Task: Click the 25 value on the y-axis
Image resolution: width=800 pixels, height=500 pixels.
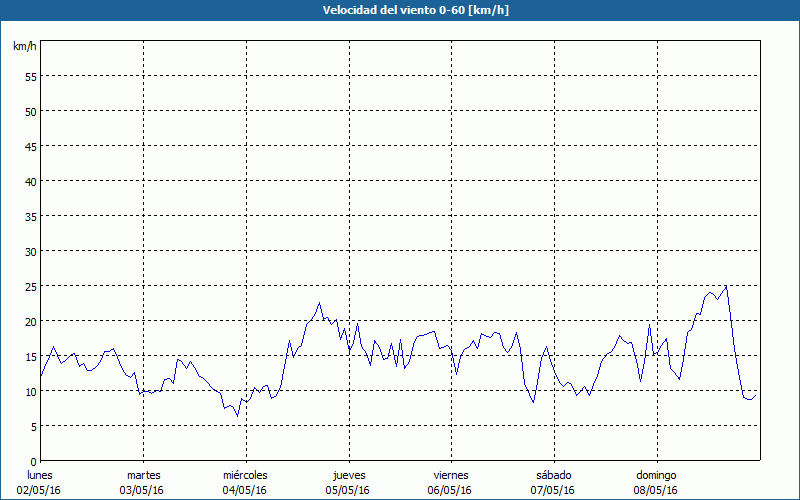Action: (x=30, y=286)
